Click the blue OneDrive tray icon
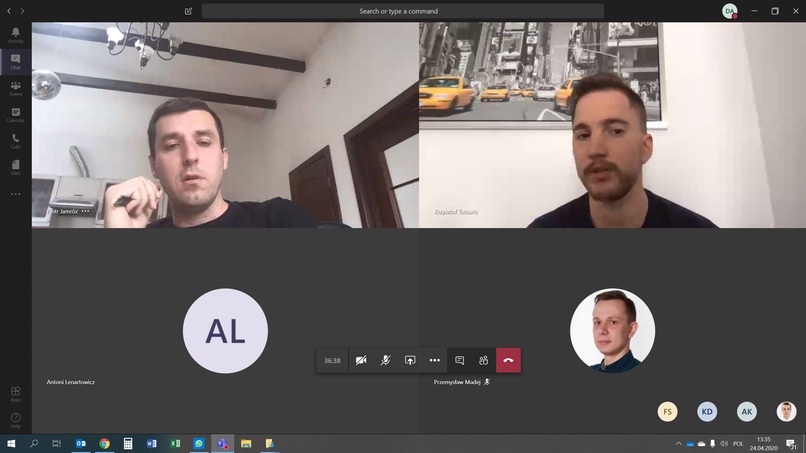This screenshot has width=806, height=453. [690, 444]
